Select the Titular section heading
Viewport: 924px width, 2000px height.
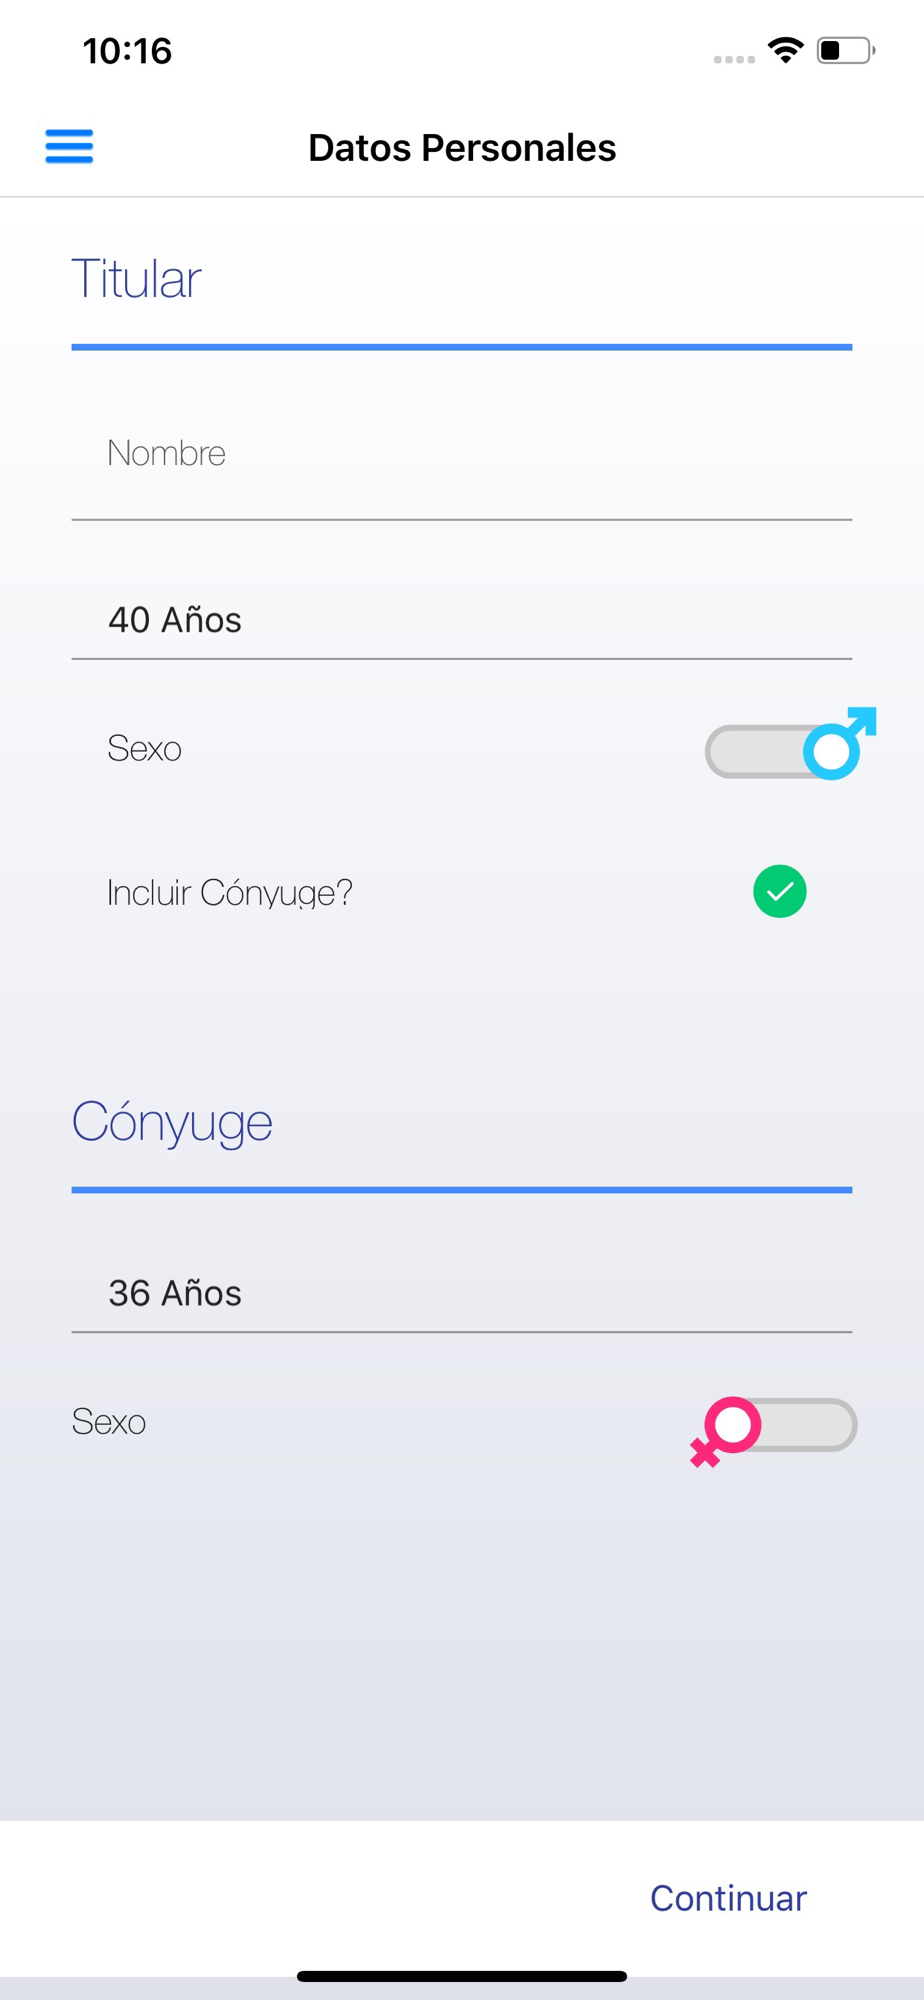pyautogui.click(x=136, y=279)
